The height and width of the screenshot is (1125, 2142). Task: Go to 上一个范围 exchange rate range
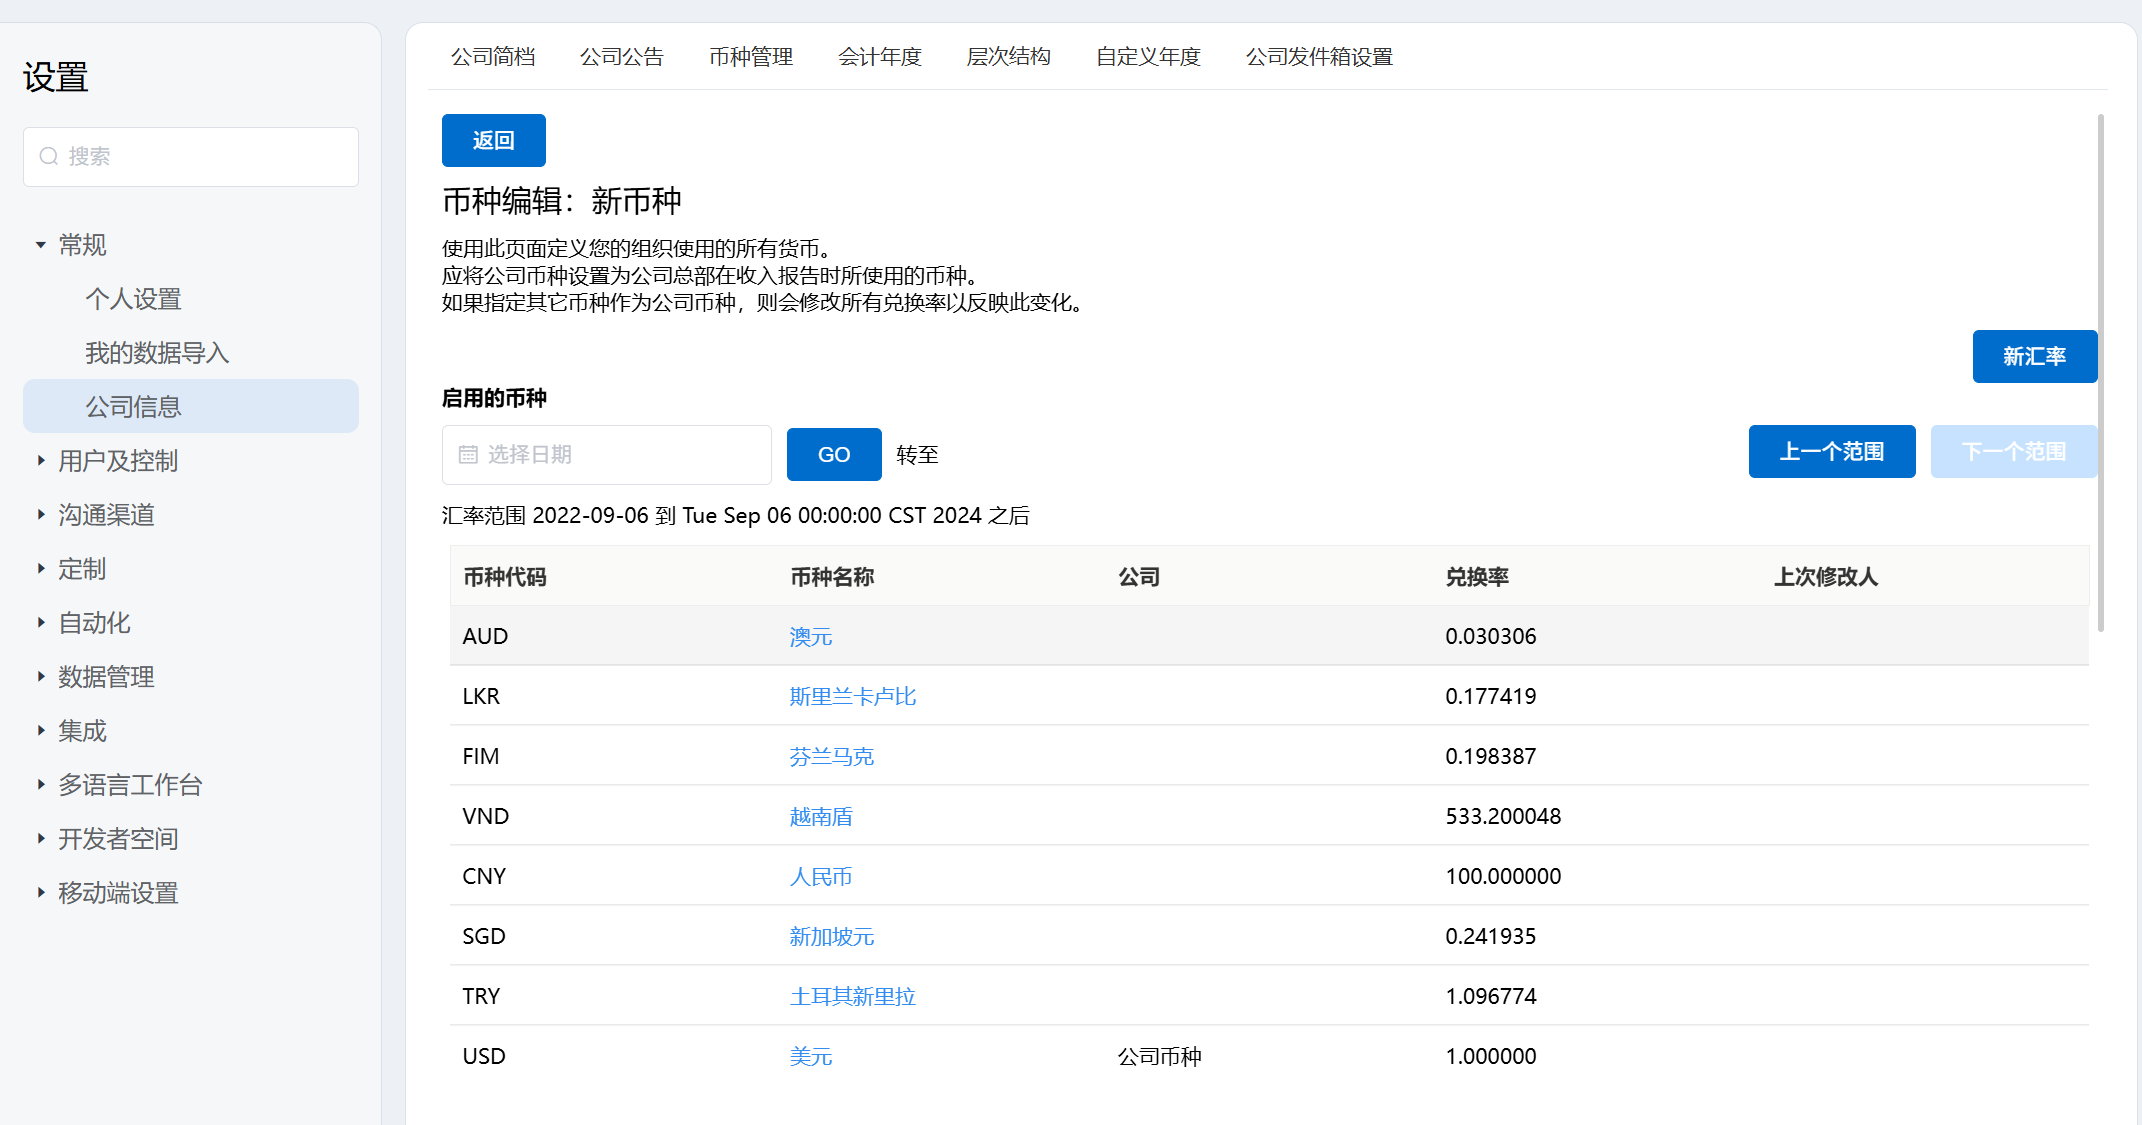[1831, 452]
